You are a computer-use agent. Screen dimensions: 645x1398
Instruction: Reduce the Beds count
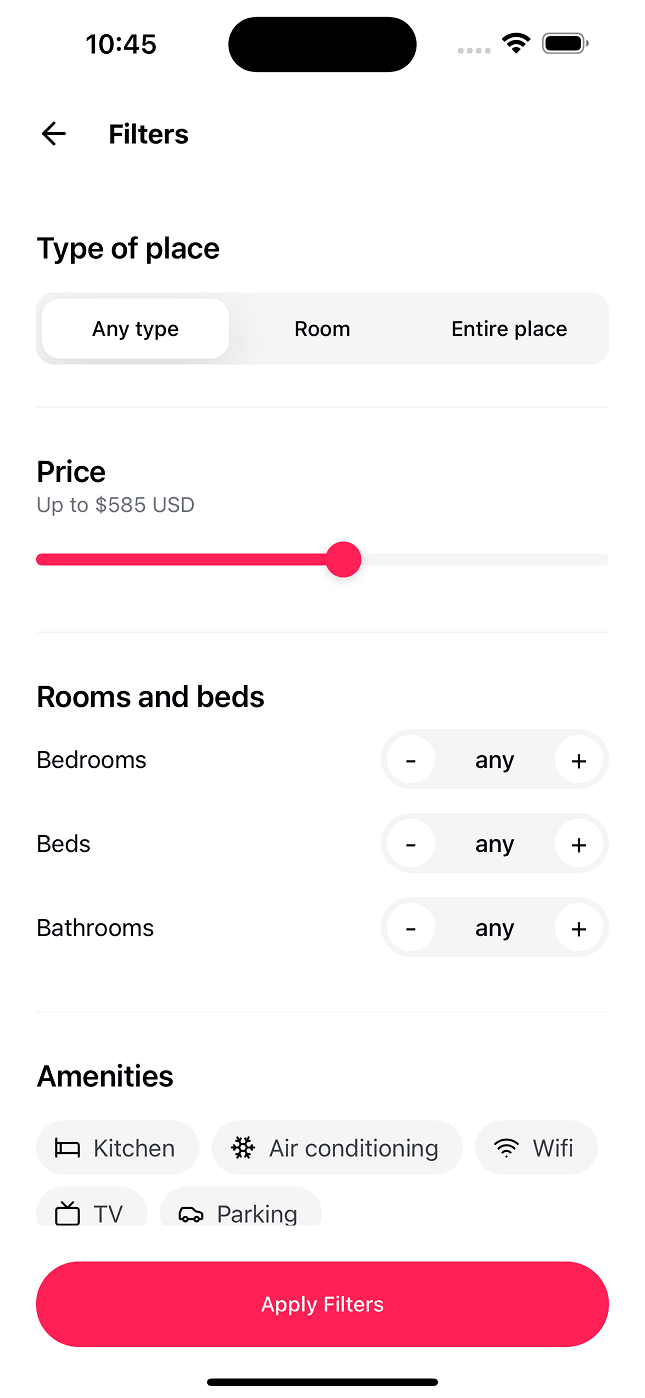click(411, 845)
